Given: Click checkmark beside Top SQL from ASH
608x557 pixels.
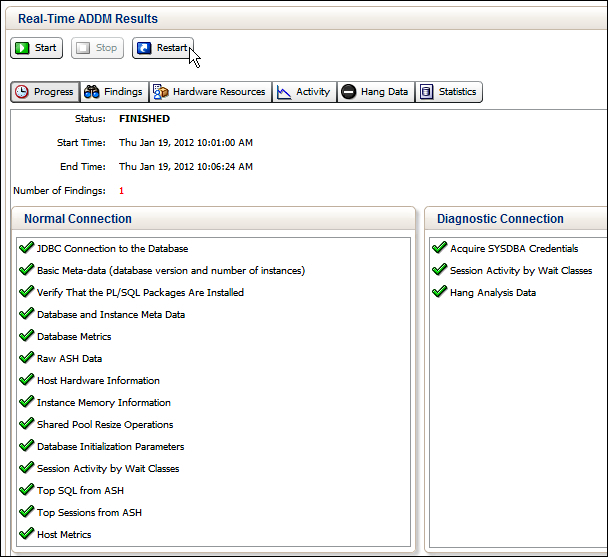Looking at the screenshot, I should [x=26, y=490].
